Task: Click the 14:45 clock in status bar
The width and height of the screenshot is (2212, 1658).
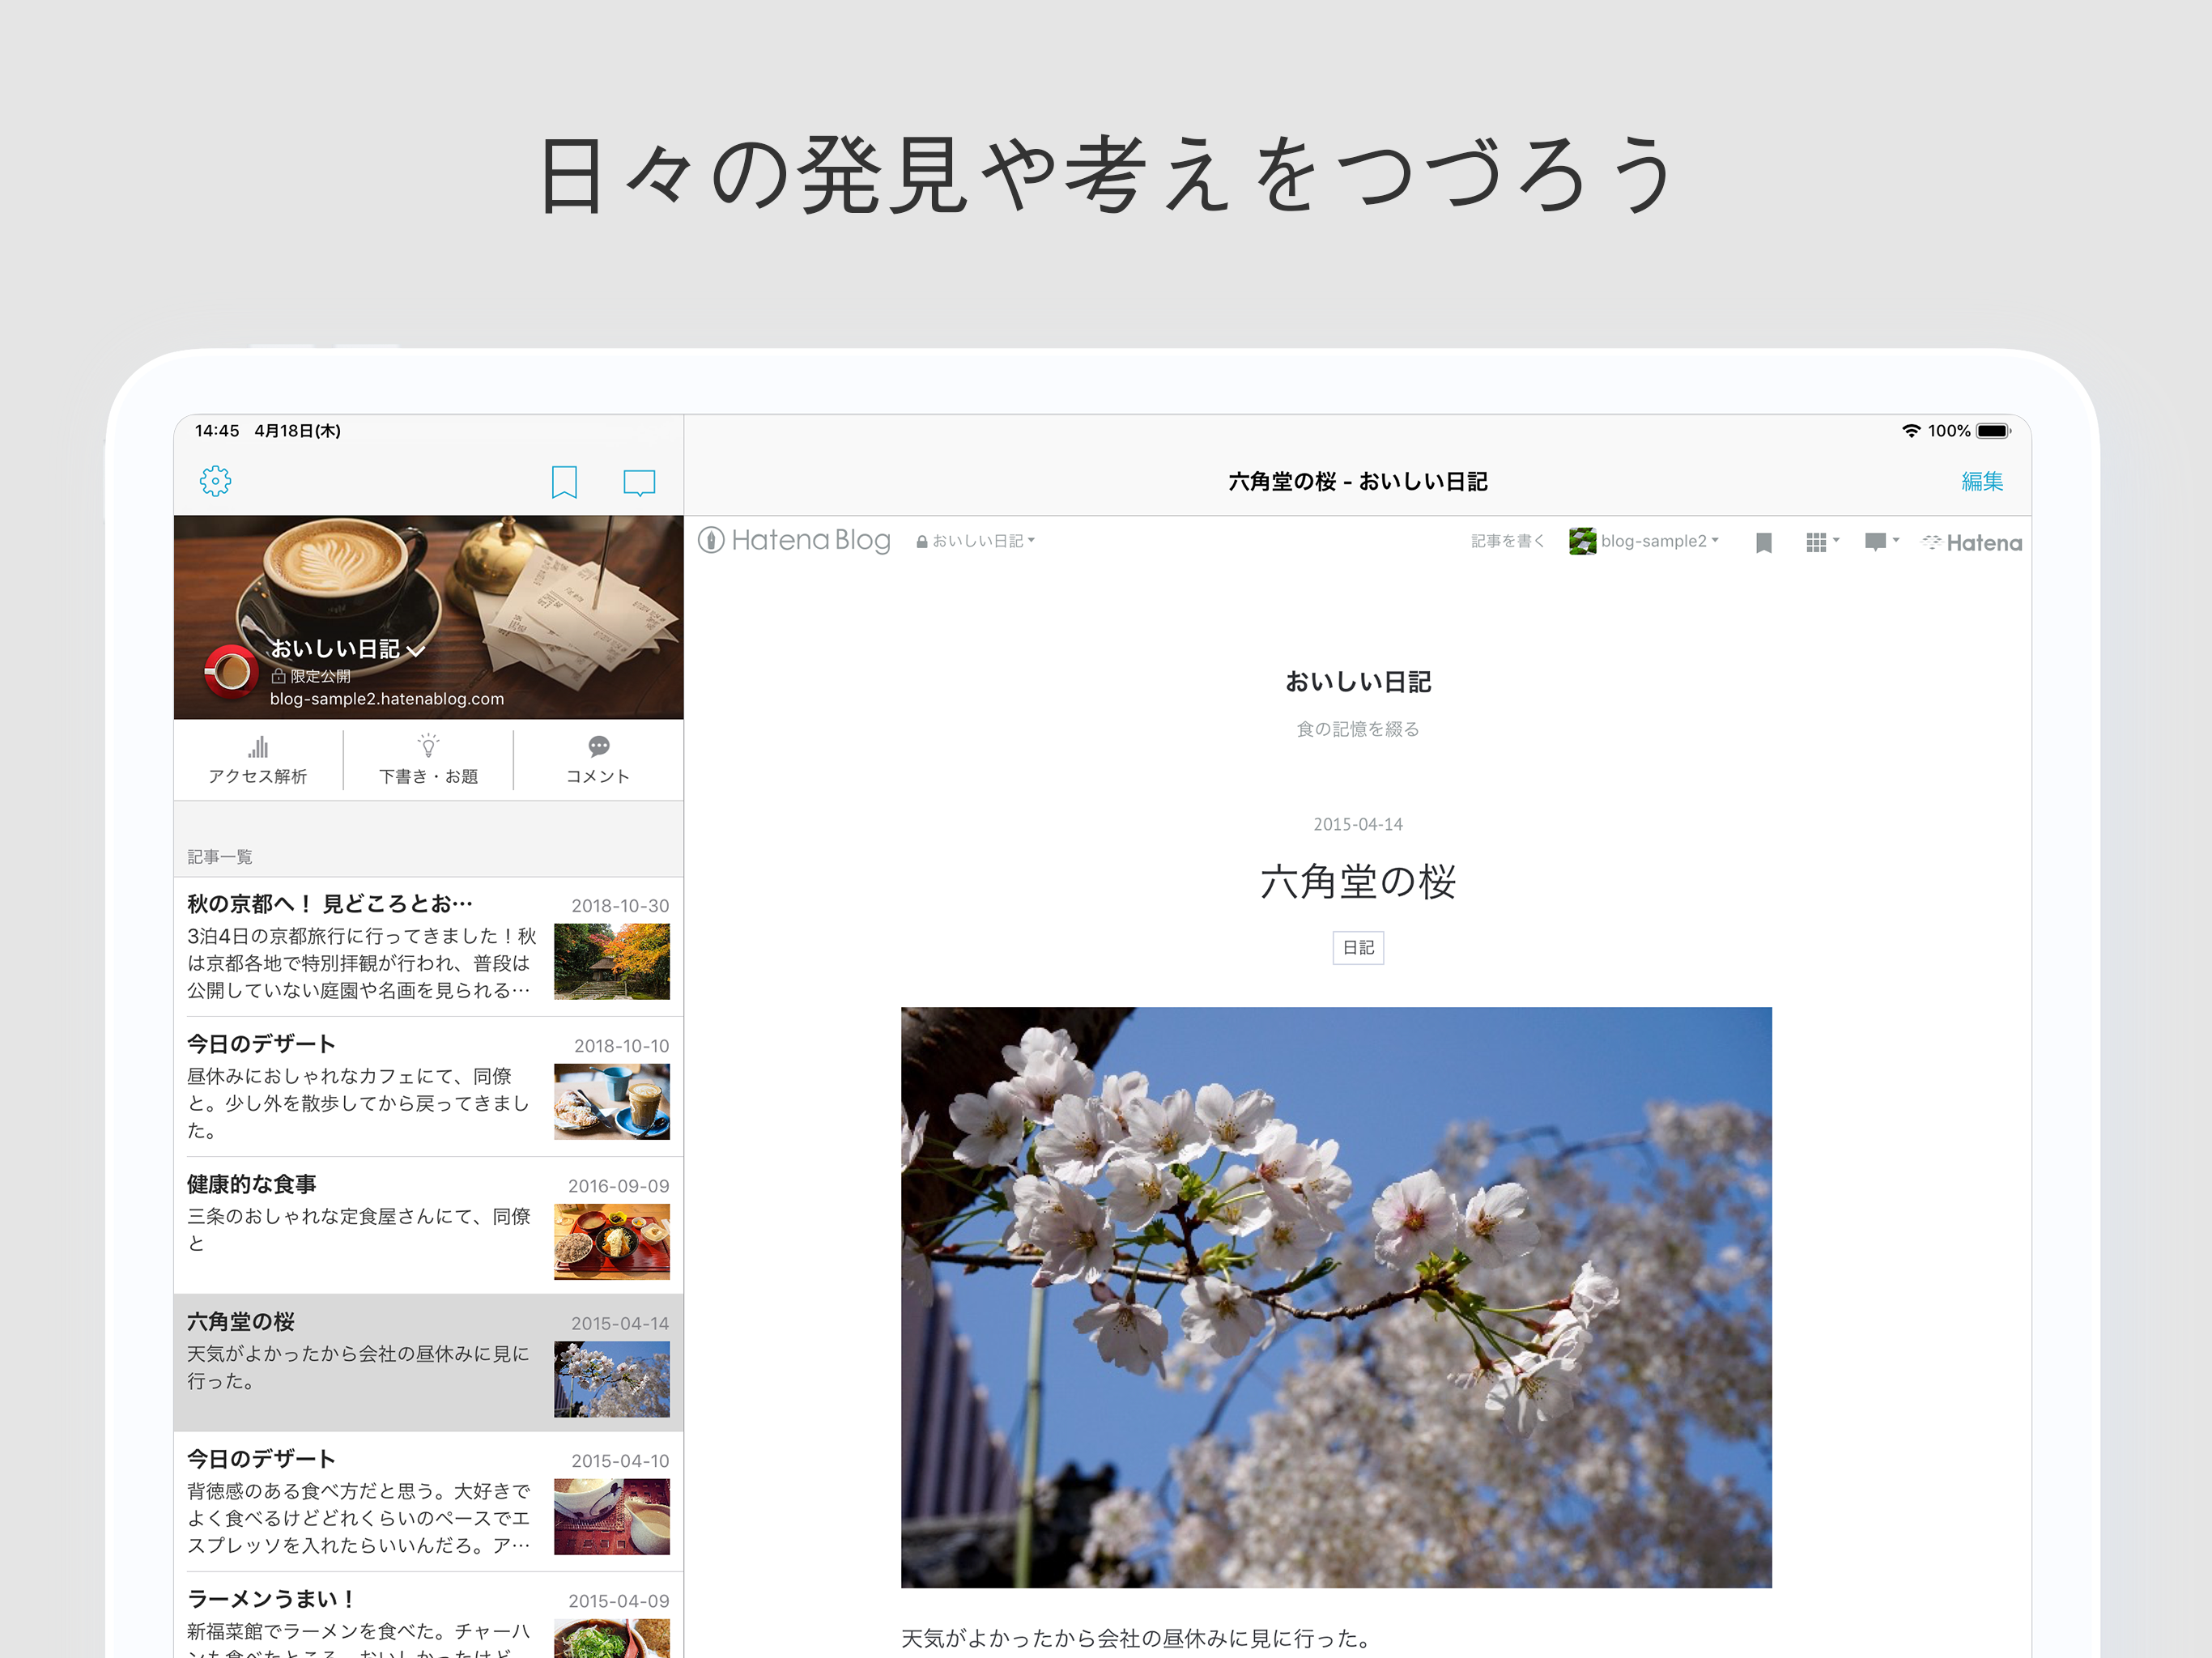Action: point(217,431)
